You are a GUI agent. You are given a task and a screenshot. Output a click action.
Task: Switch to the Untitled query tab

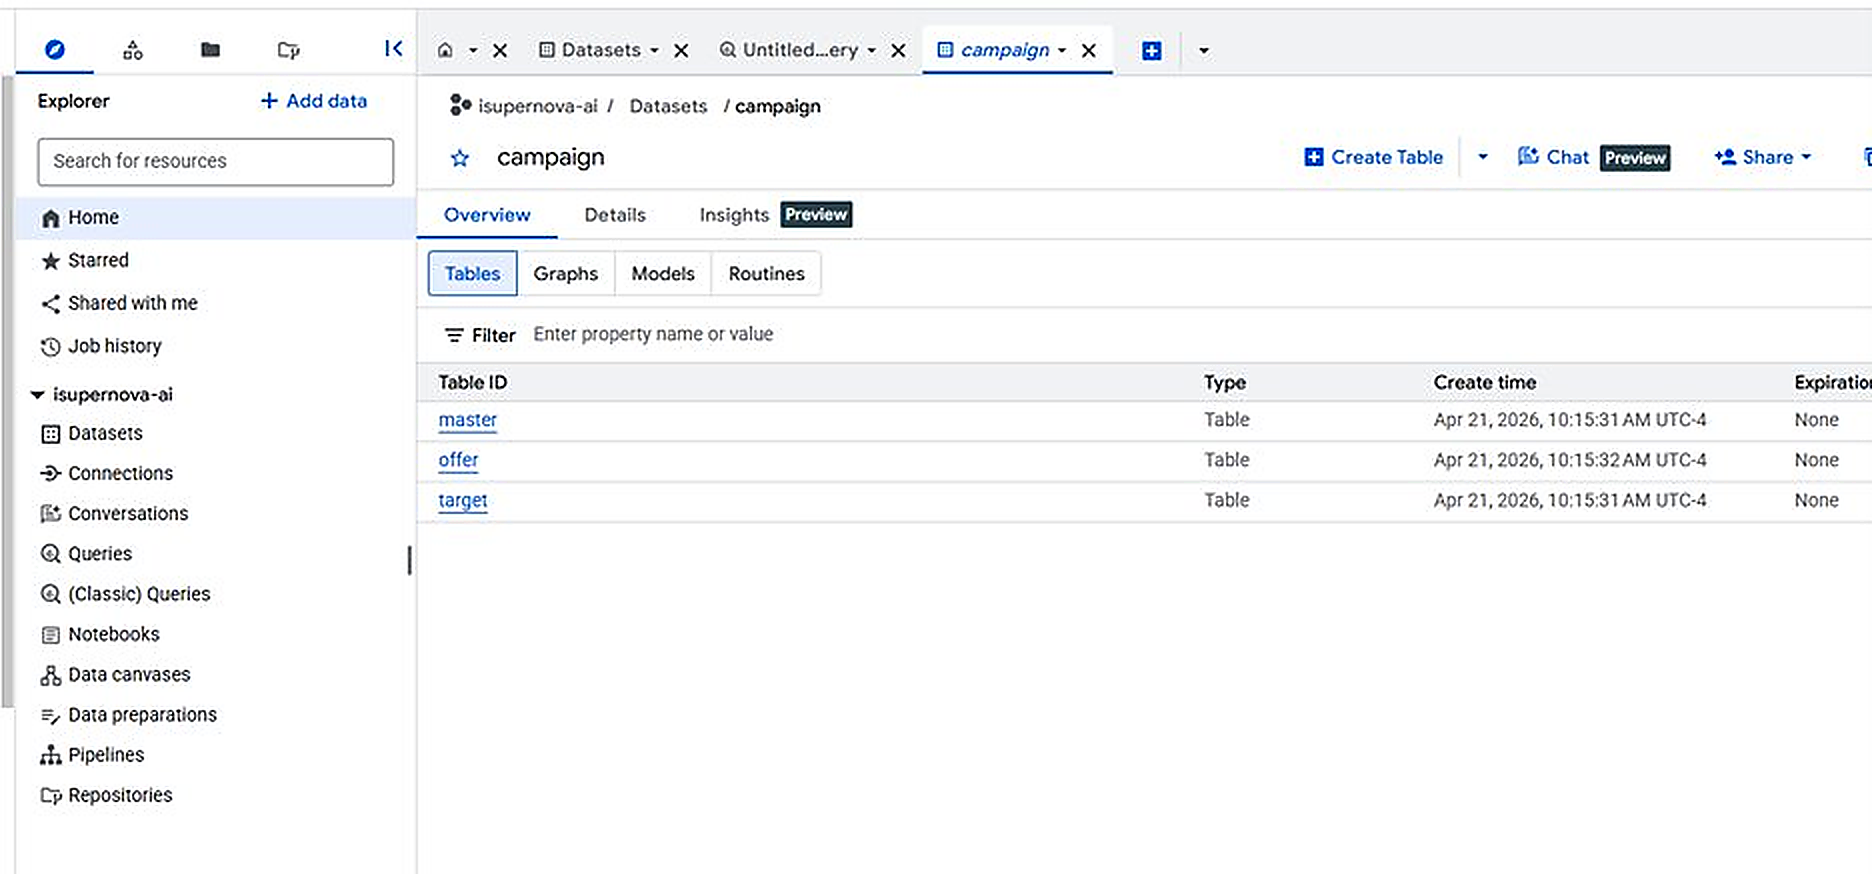[x=789, y=50]
